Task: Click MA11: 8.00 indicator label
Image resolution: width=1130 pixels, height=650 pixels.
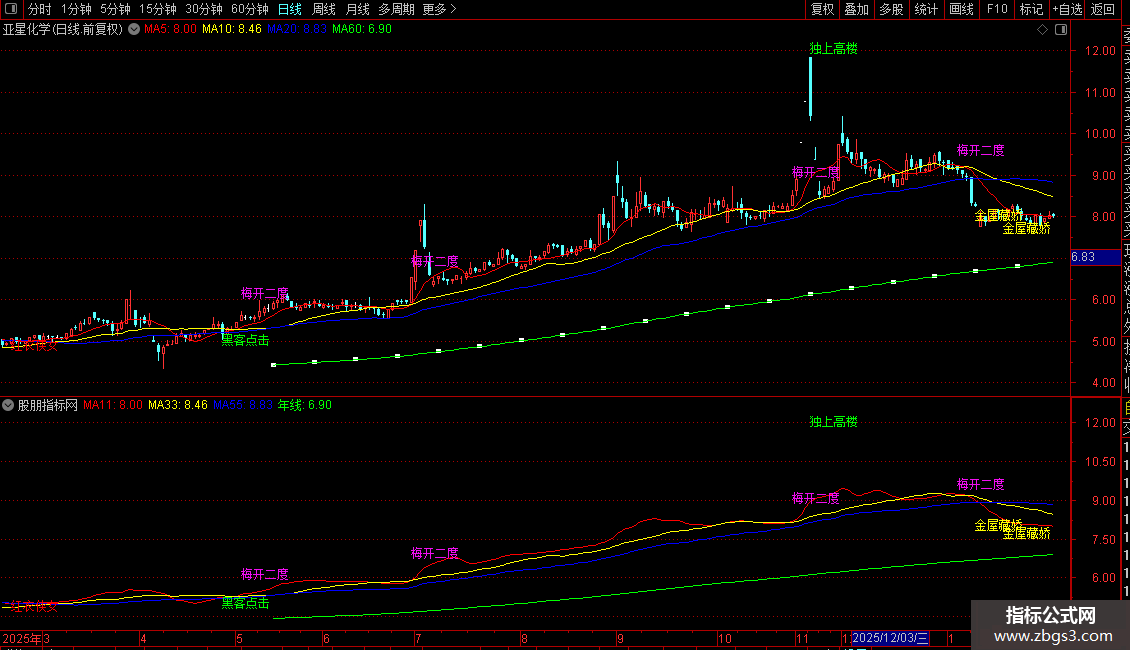Action: pyautogui.click(x=112, y=406)
